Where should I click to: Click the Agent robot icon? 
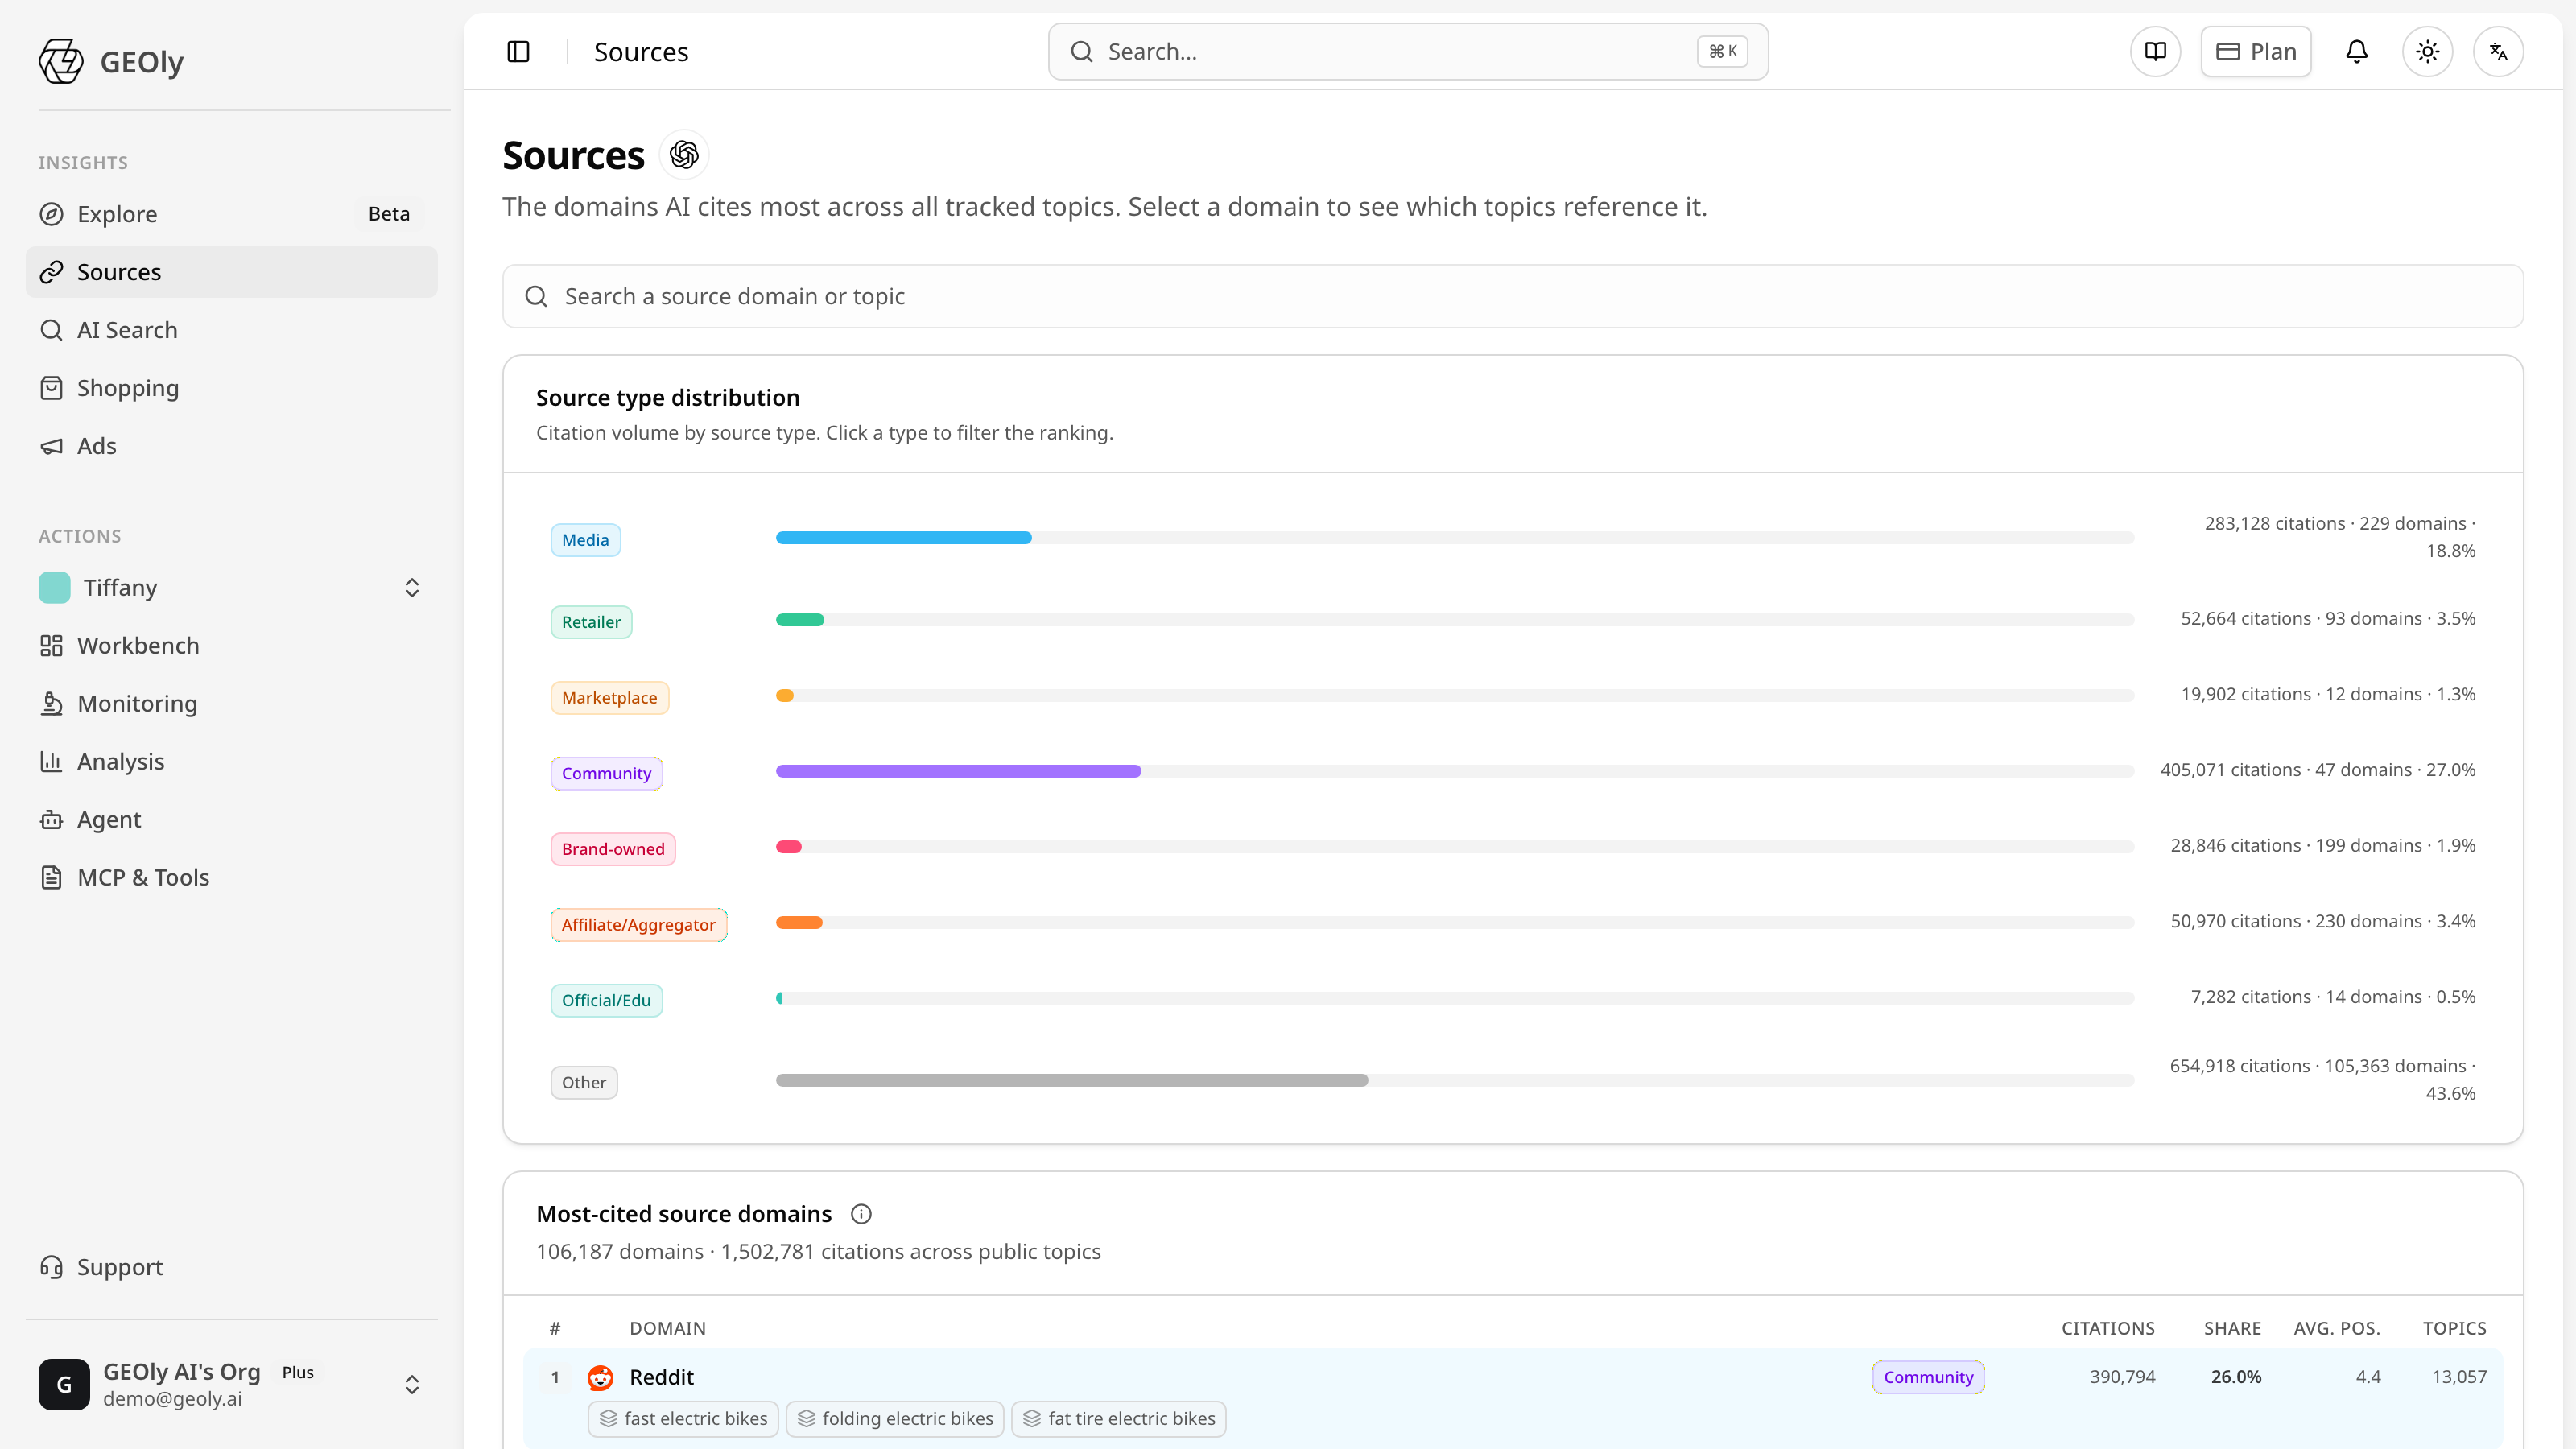tap(51, 820)
